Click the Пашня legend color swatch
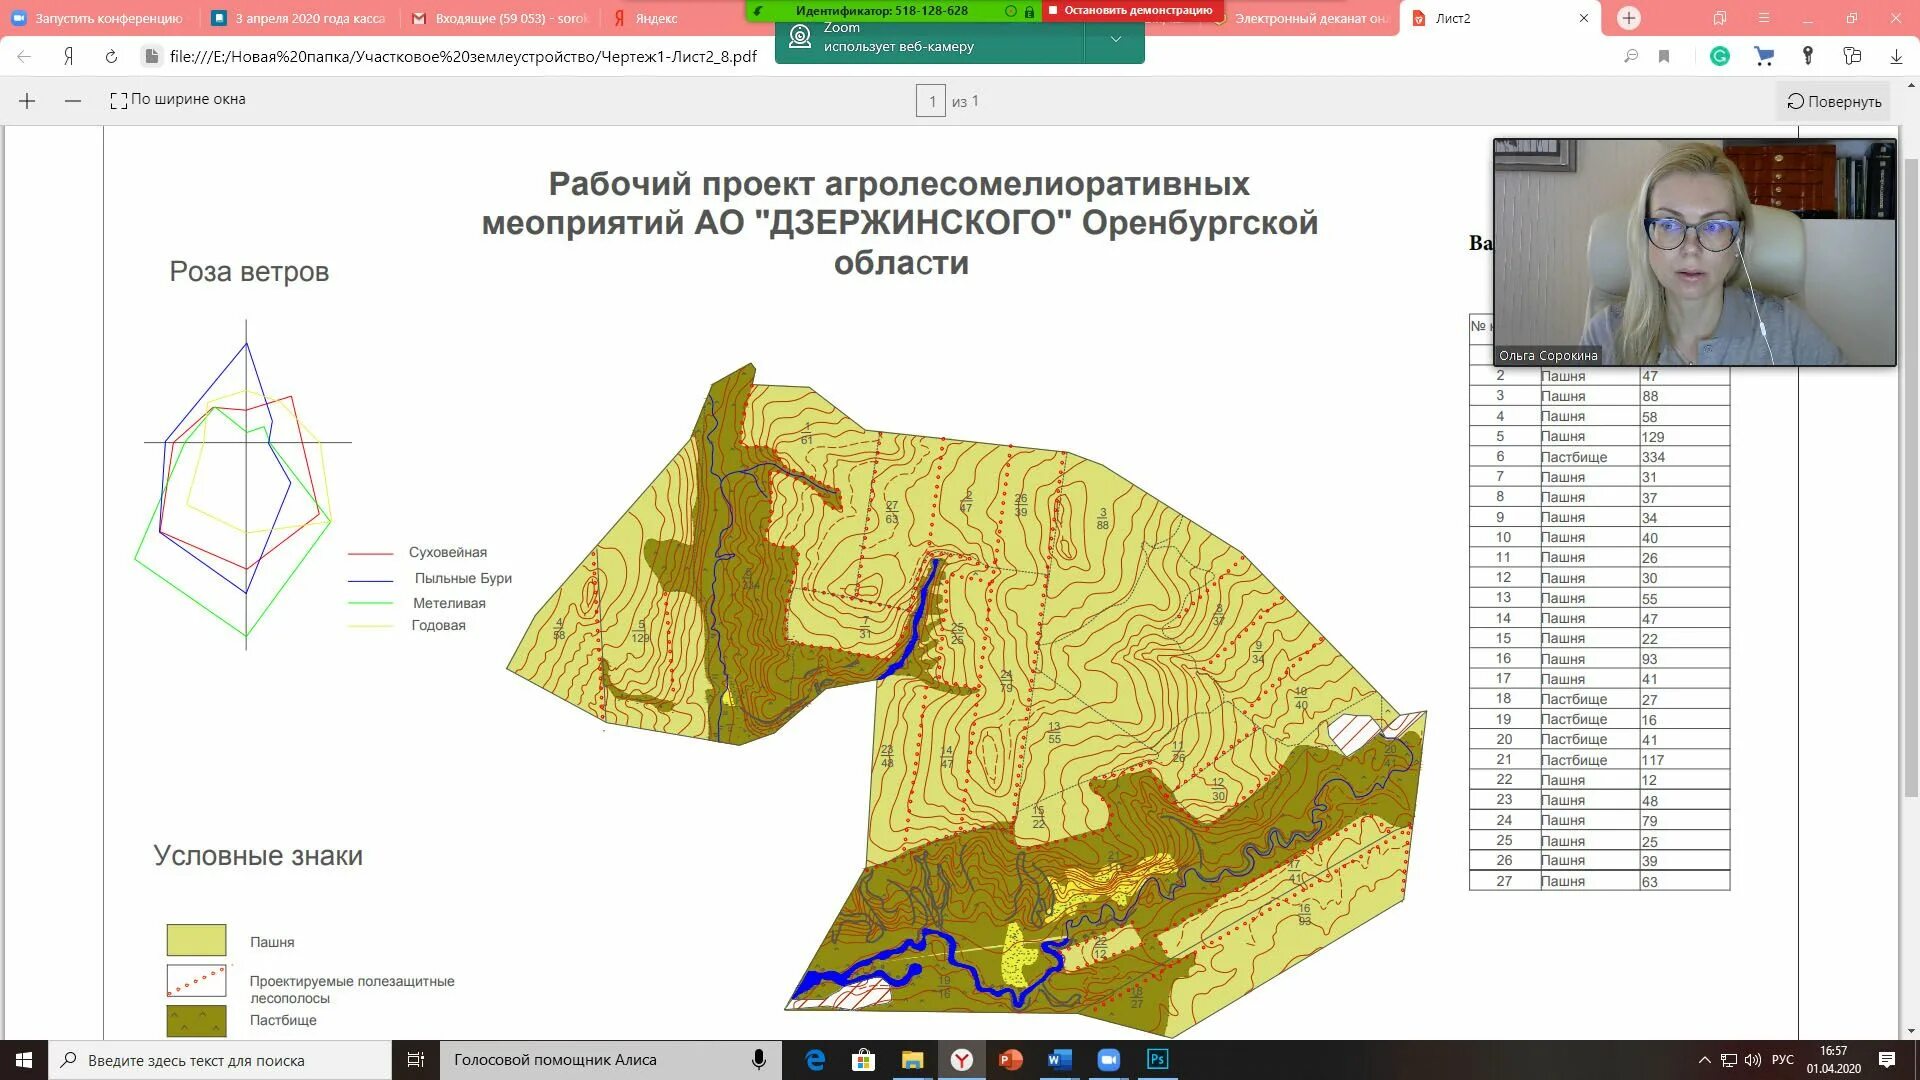Image resolution: width=1920 pixels, height=1080 pixels. point(196,940)
